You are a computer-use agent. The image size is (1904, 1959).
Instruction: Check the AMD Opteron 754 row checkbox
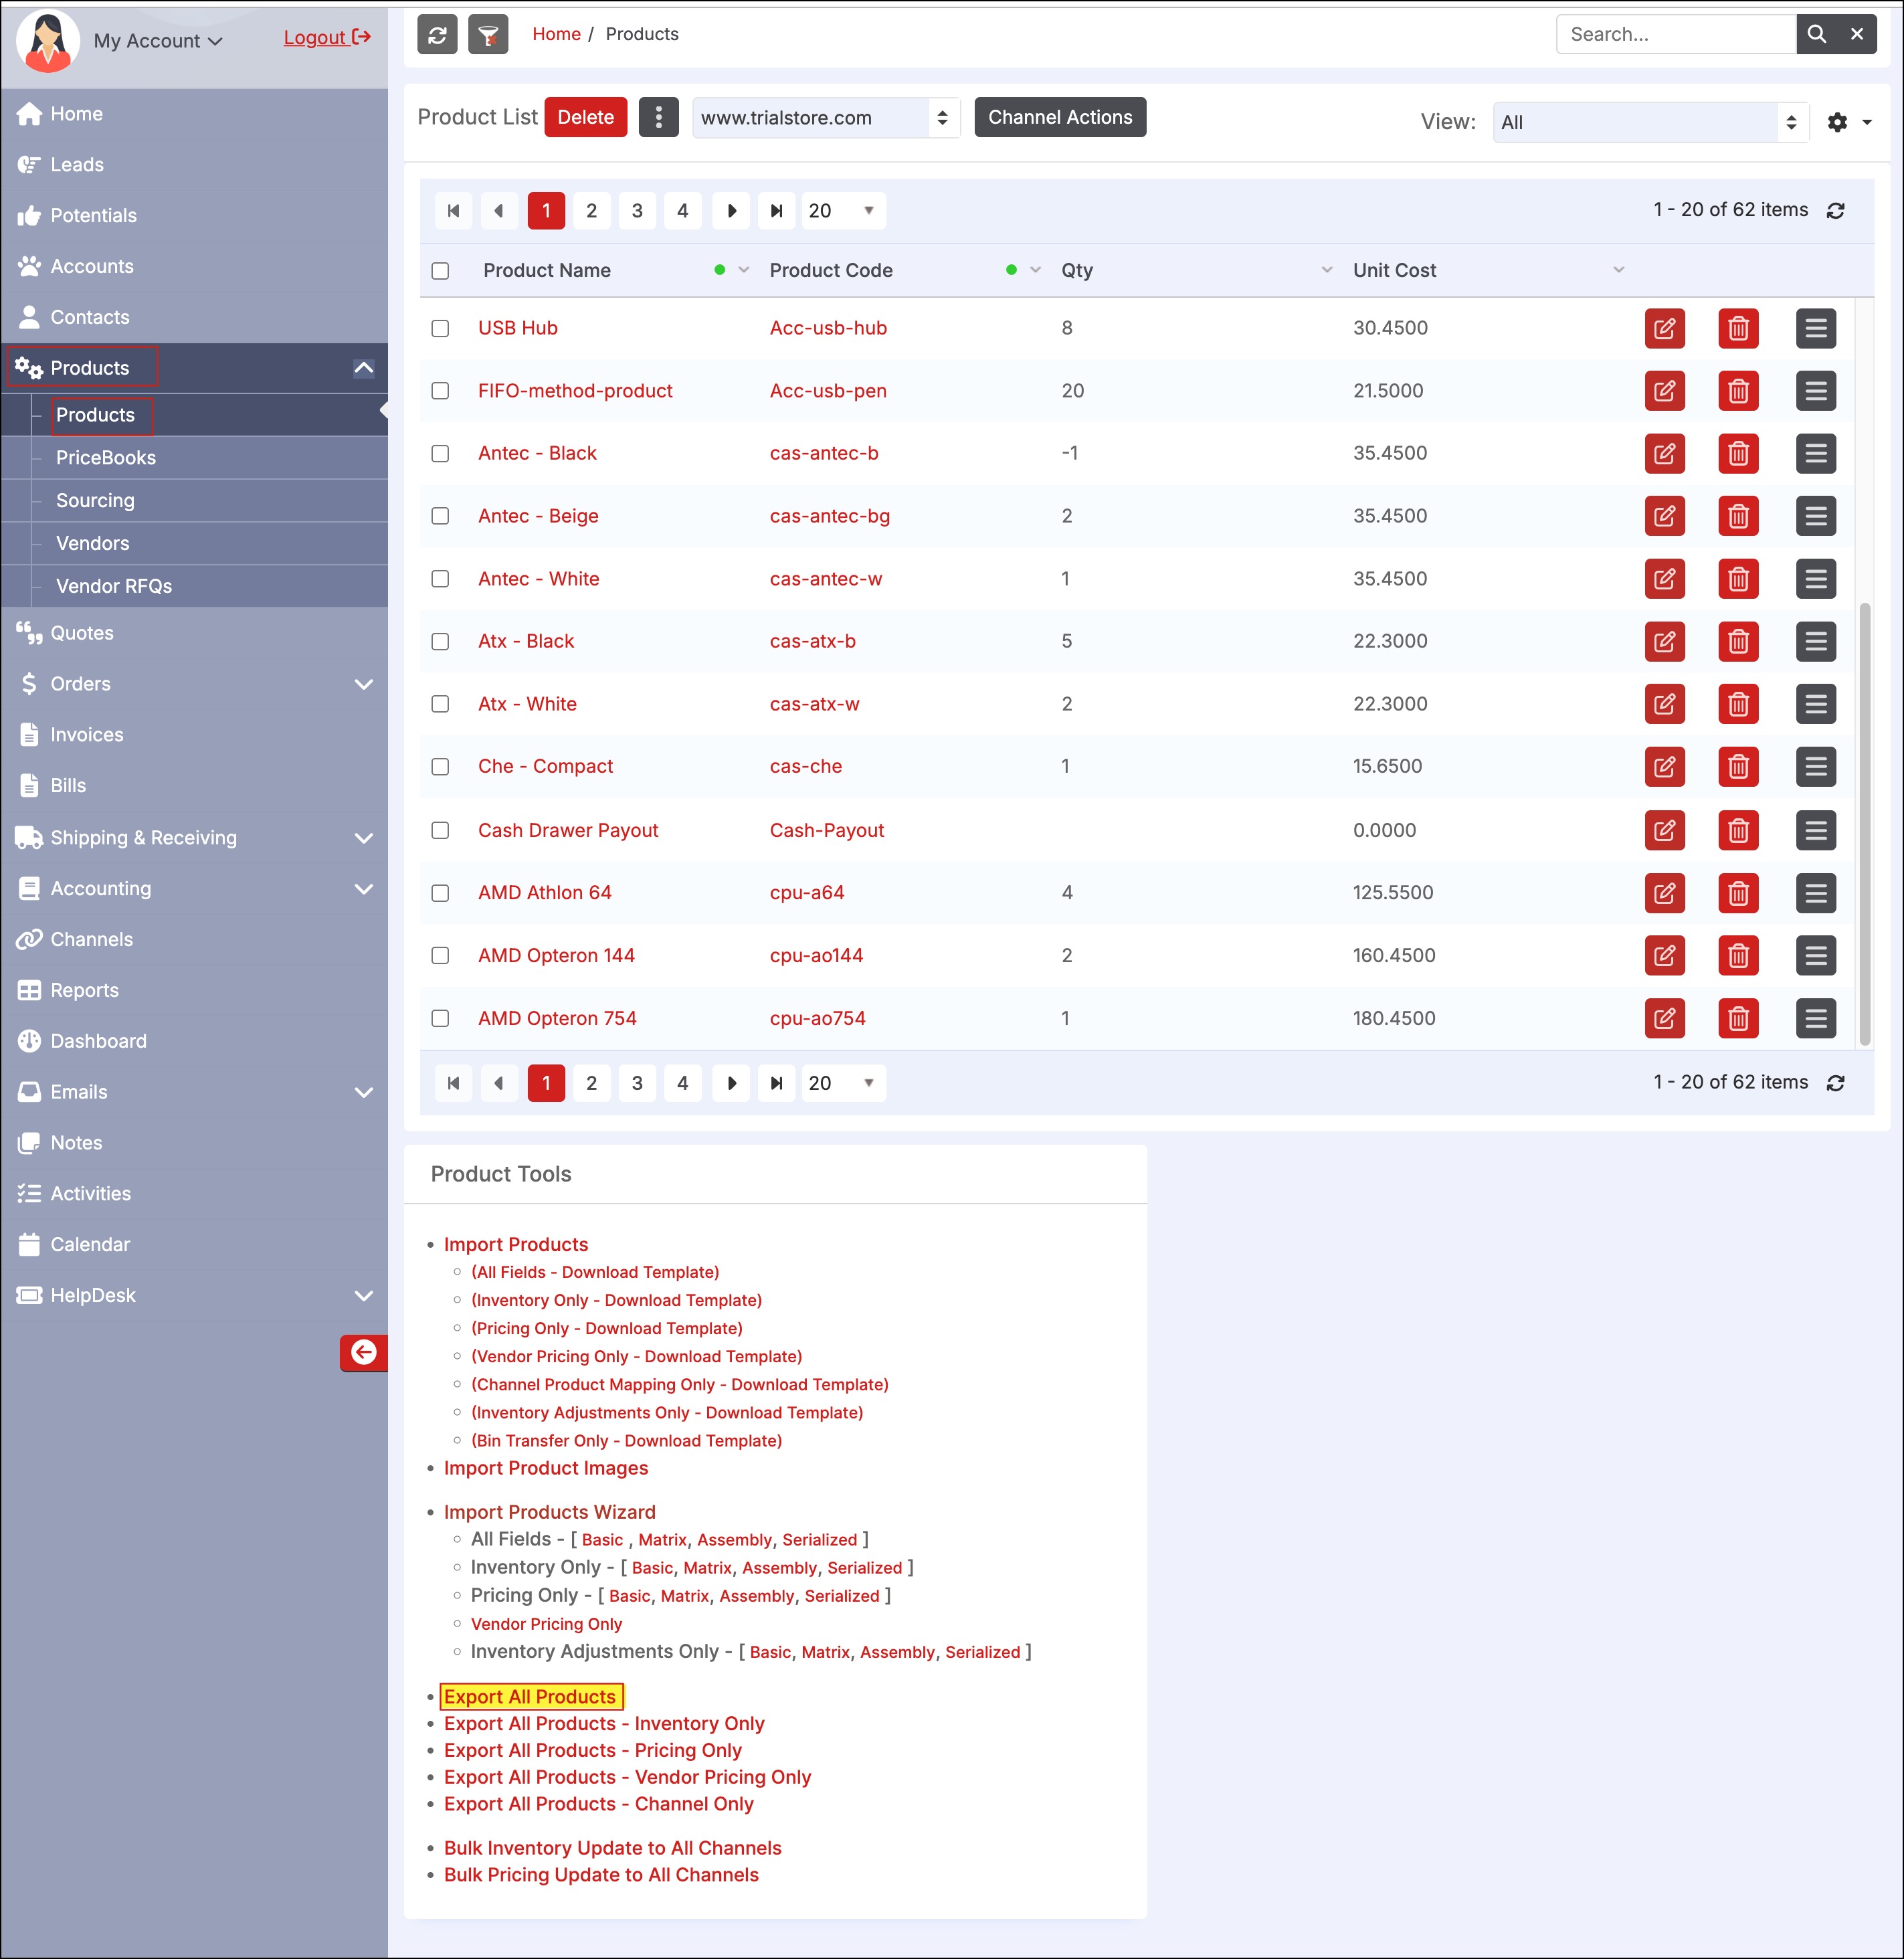[x=440, y=1018]
